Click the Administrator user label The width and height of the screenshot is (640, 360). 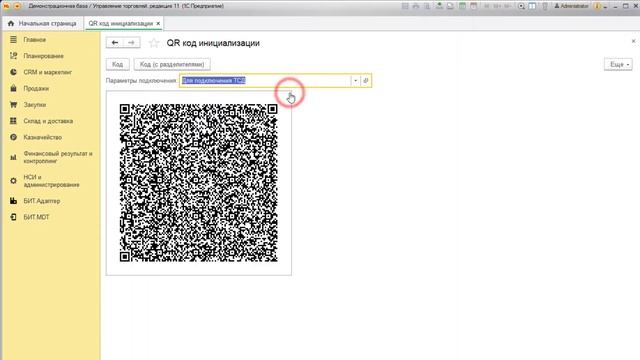(x=571, y=6)
